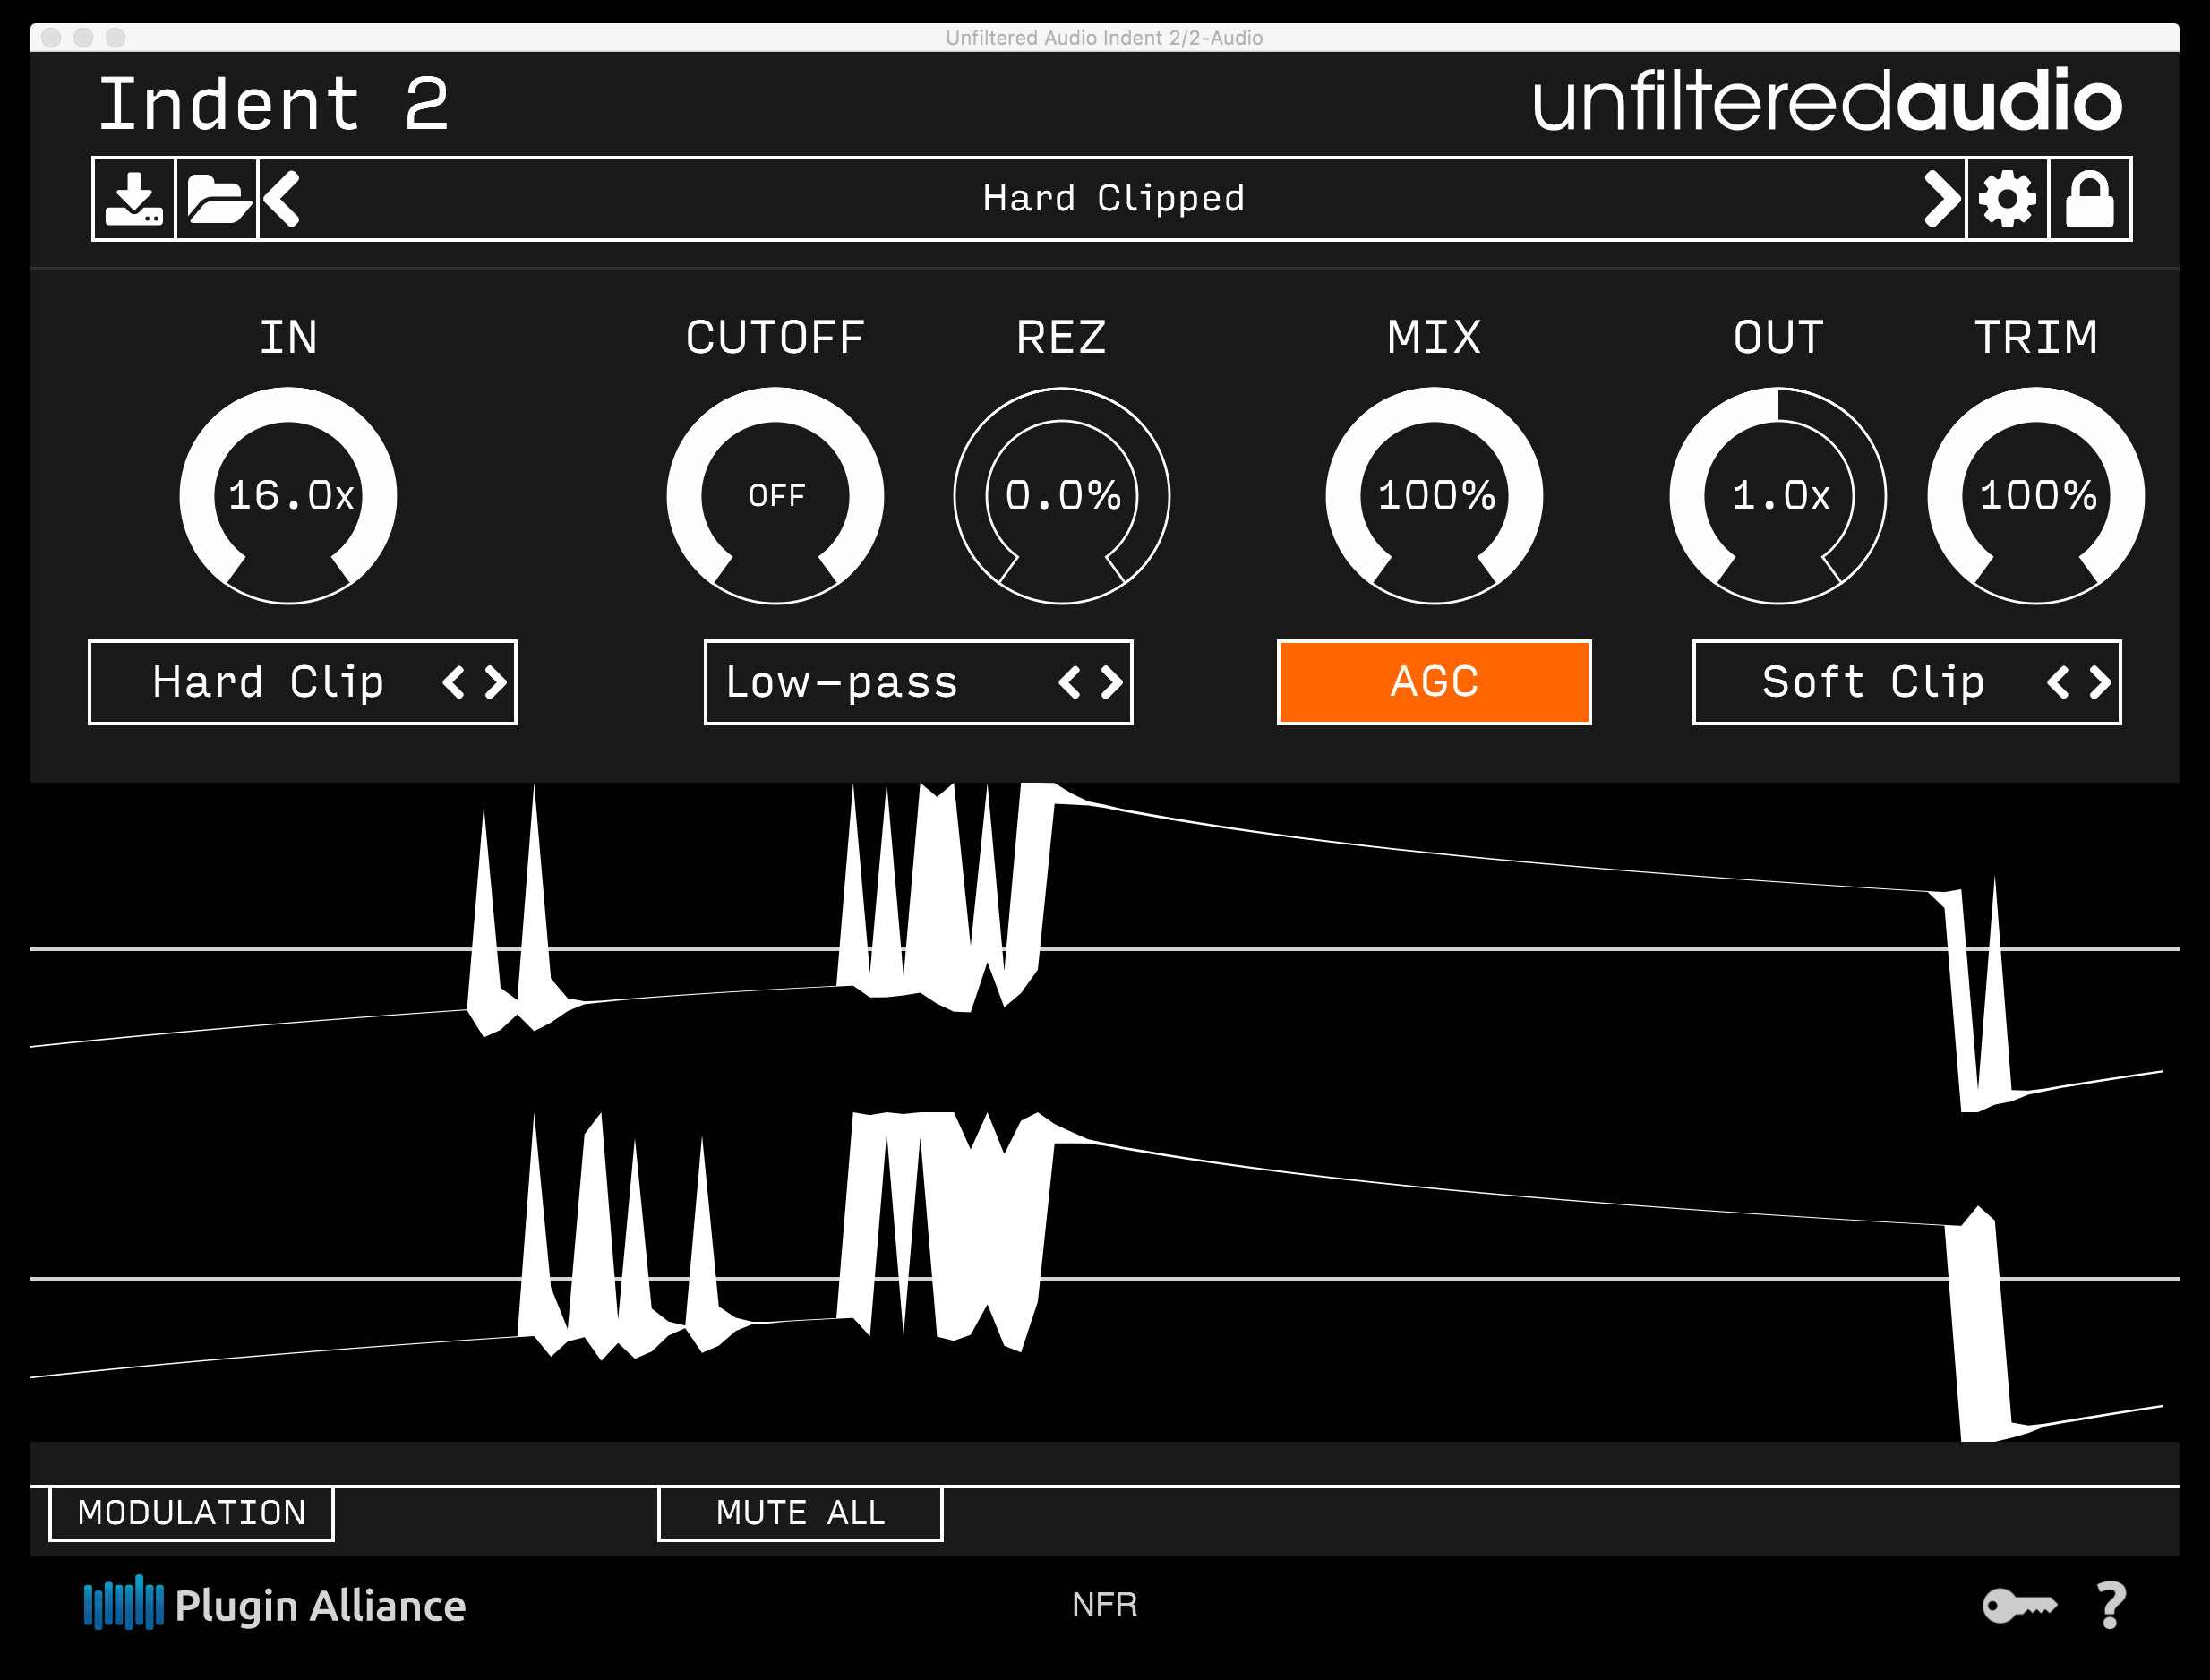Click the Indent 2 plugin title

coord(273,104)
